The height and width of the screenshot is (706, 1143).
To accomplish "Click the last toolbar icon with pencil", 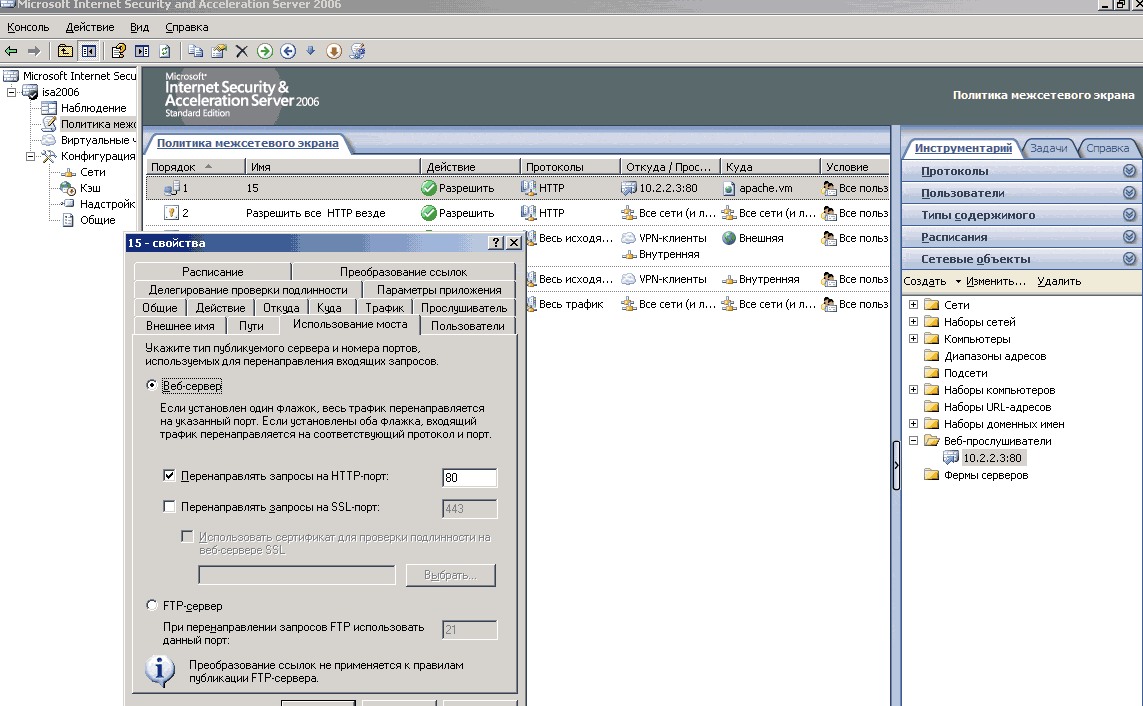I will pos(357,51).
